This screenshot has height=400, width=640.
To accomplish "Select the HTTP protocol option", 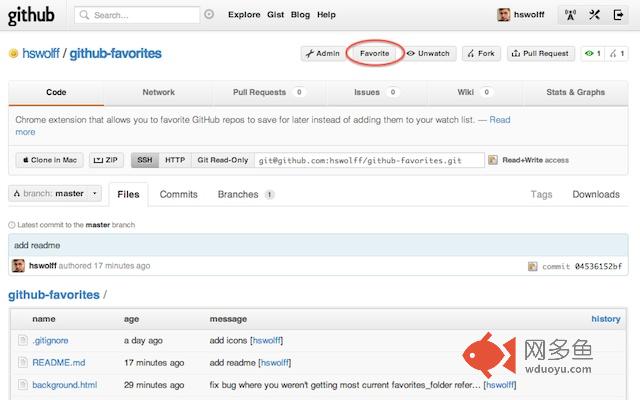I will [175, 160].
